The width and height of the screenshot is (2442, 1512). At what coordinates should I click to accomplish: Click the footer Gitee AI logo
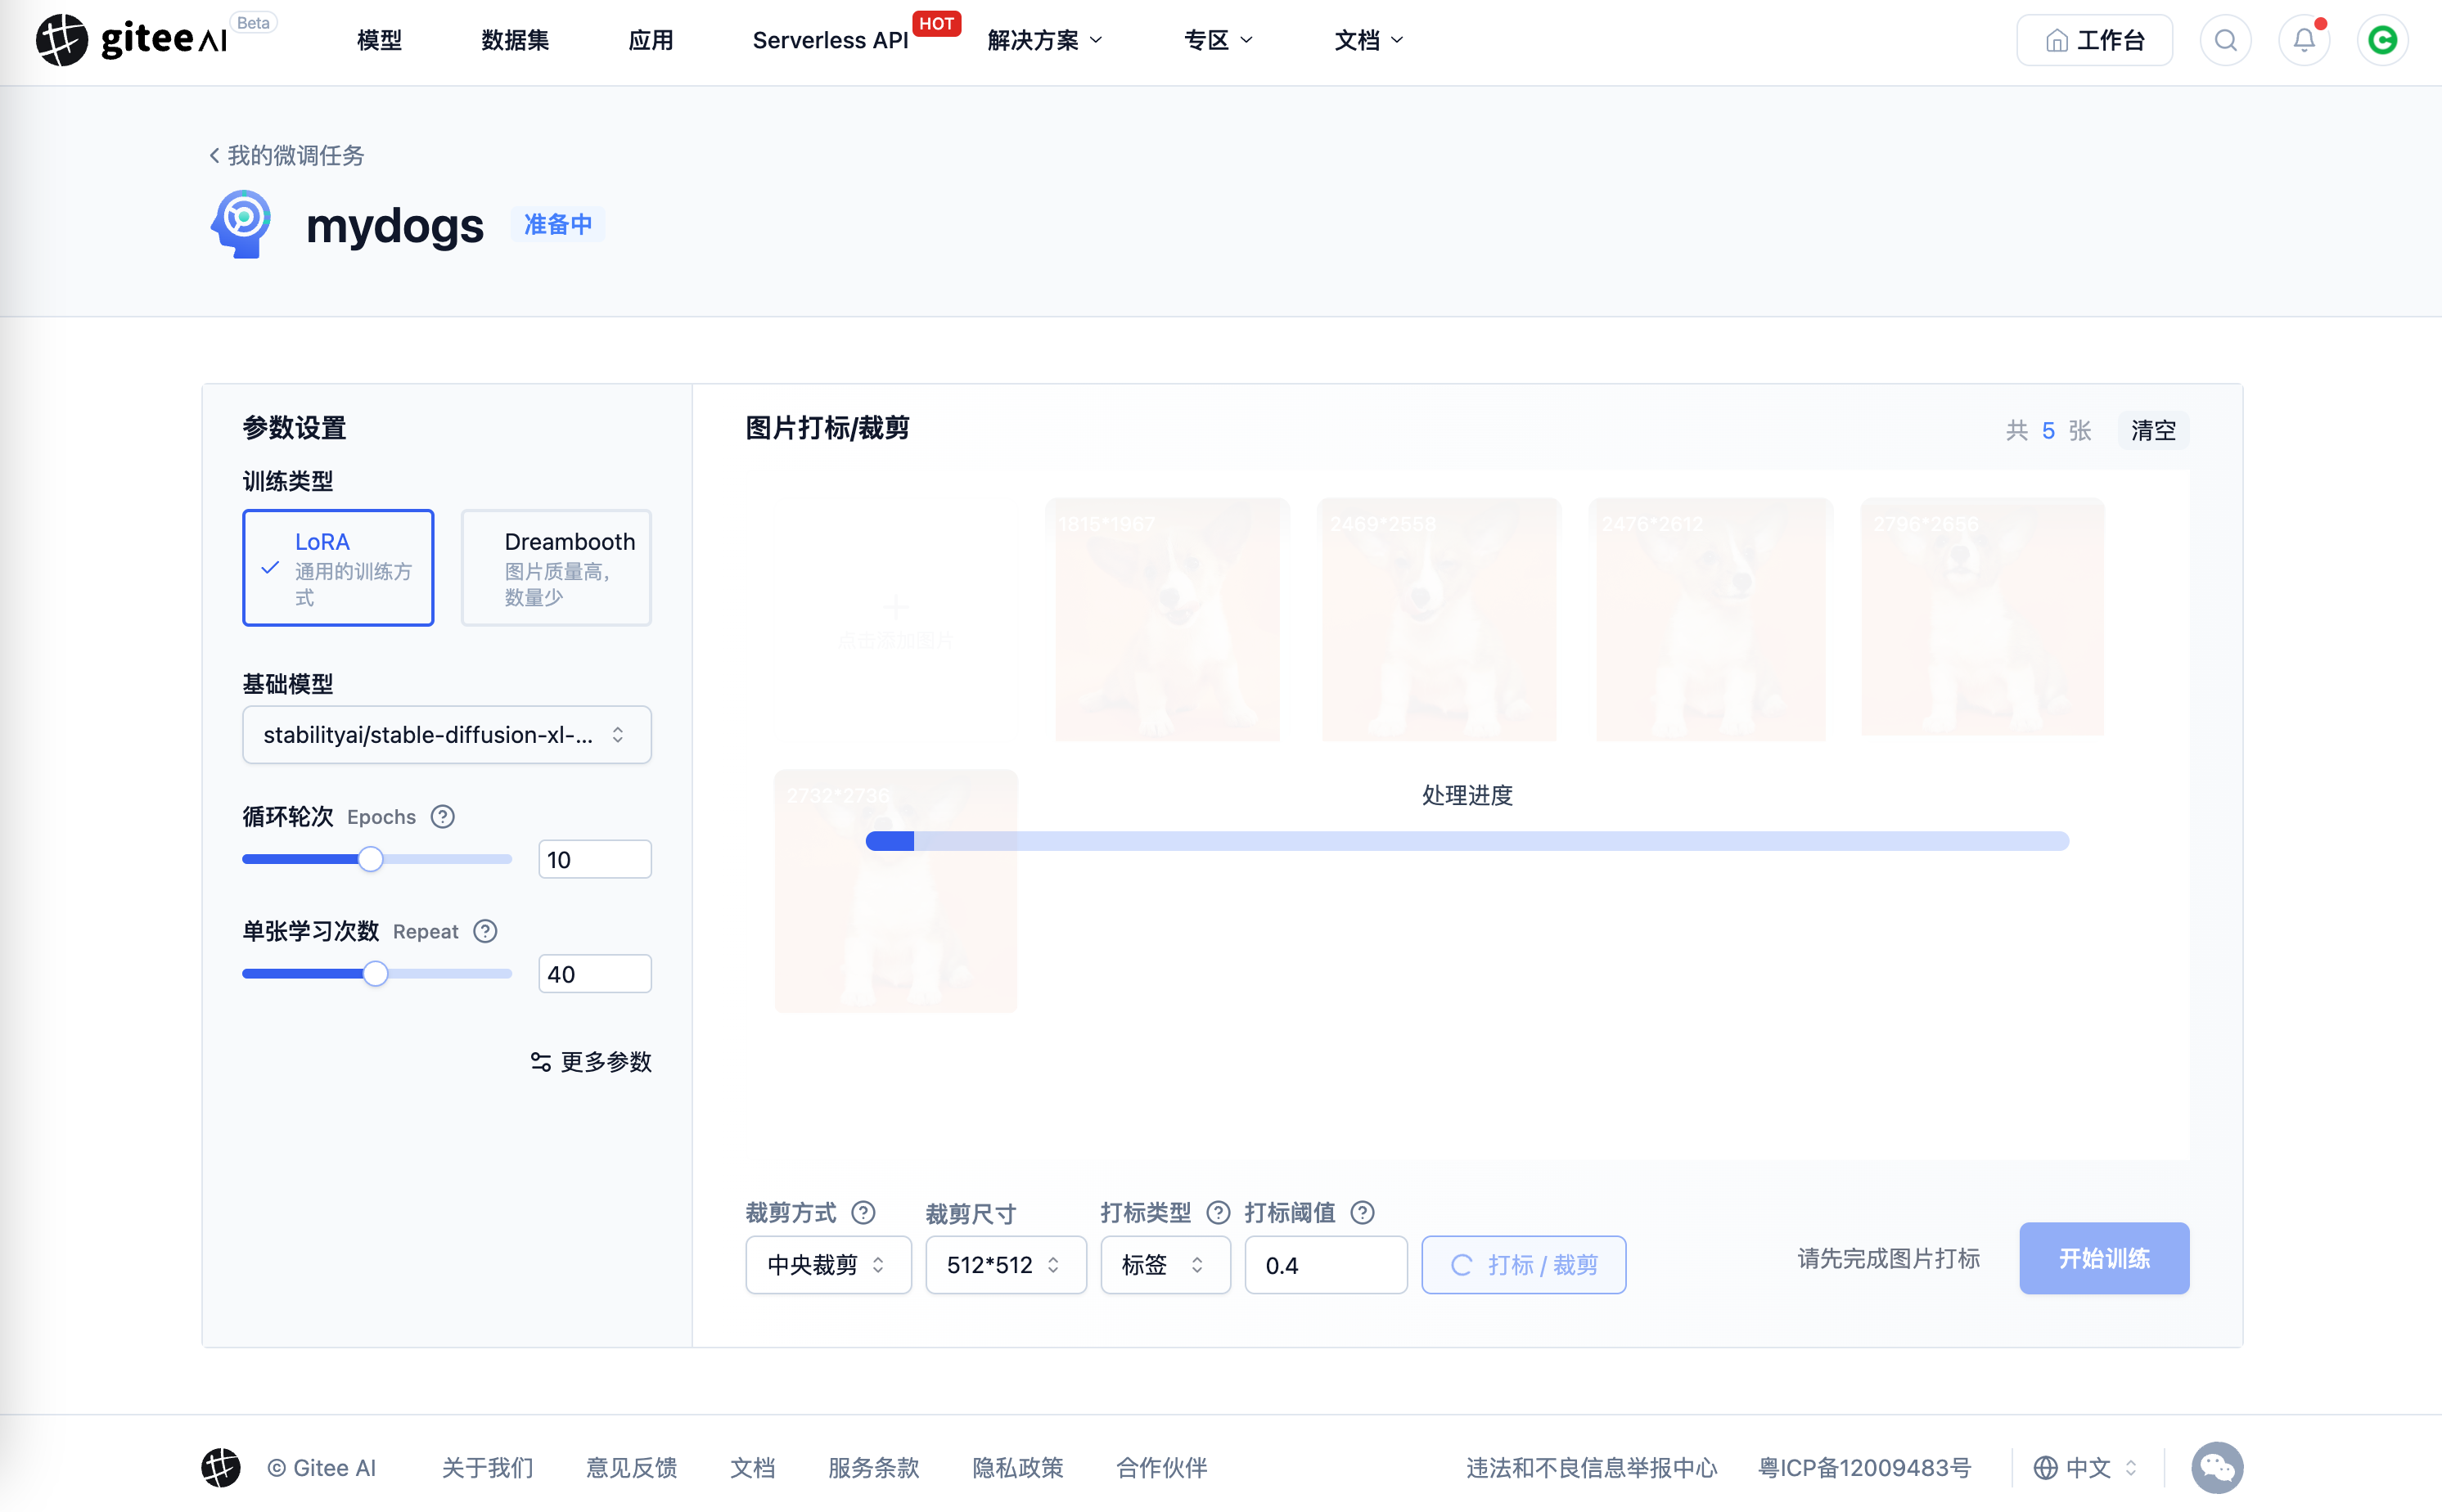pos(220,1467)
